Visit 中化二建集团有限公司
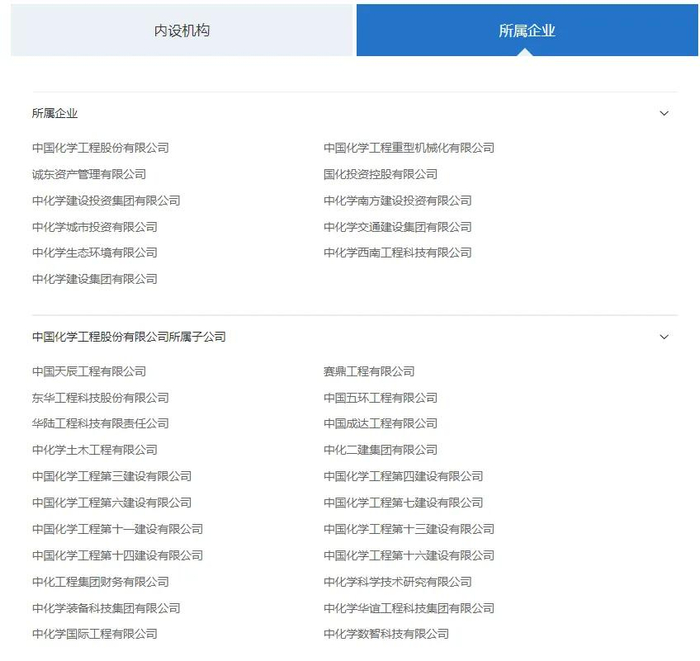The image size is (700, 661). 380,450
